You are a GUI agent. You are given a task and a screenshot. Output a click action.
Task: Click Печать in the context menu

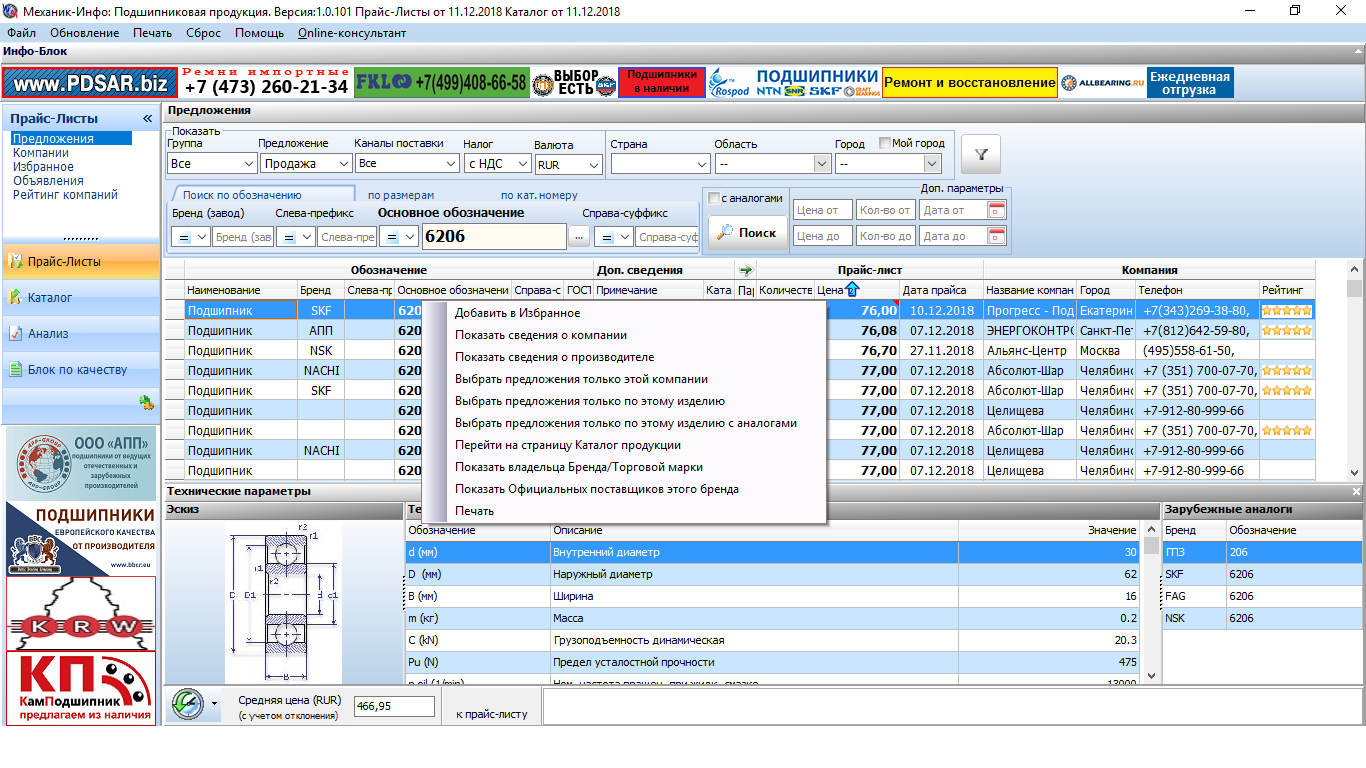[474, 511]
